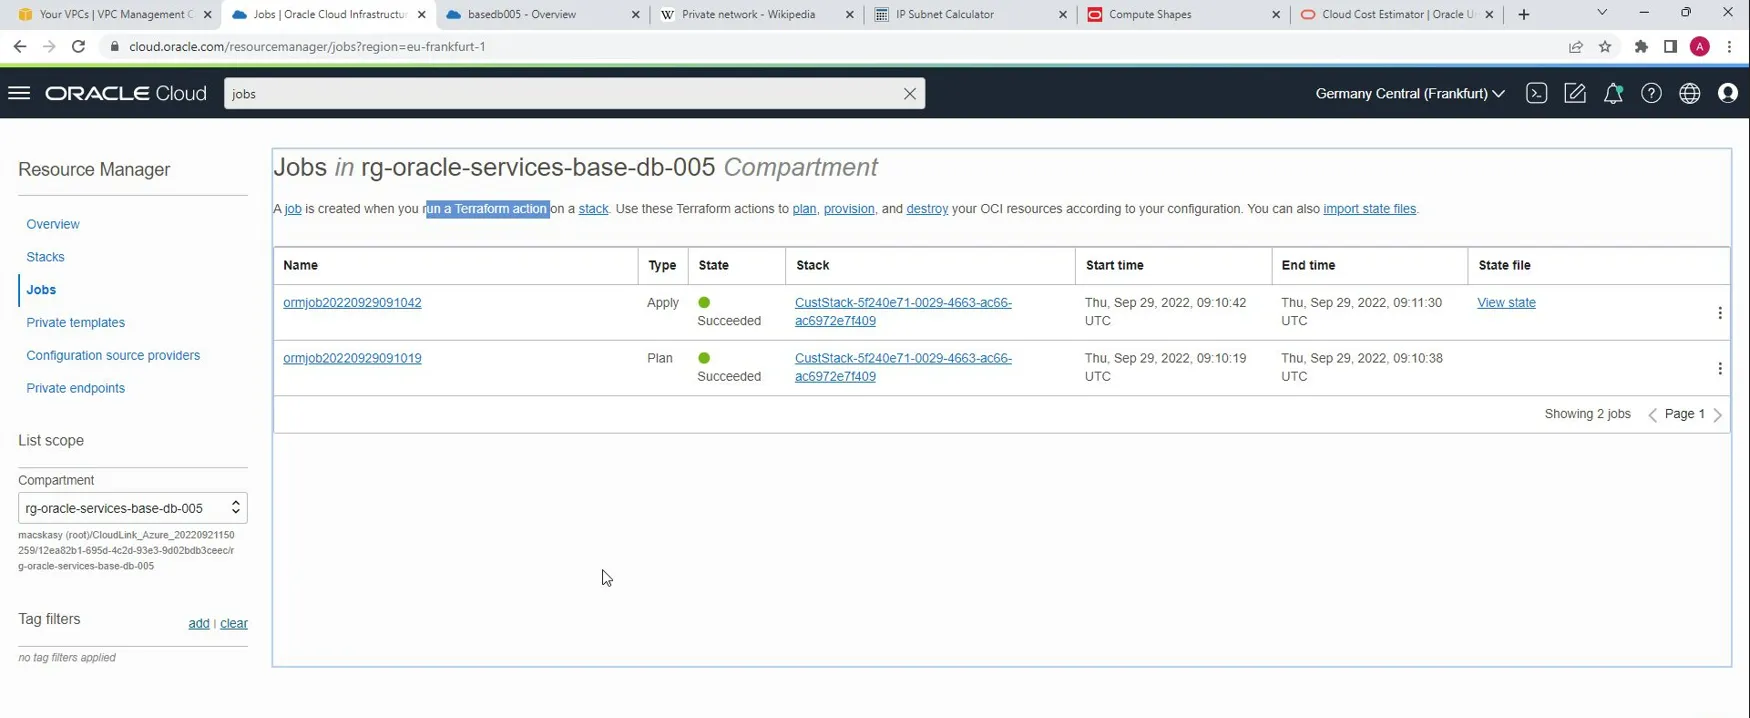Open actions menu for ormjob20220929091019 row

click(1719, 369)
